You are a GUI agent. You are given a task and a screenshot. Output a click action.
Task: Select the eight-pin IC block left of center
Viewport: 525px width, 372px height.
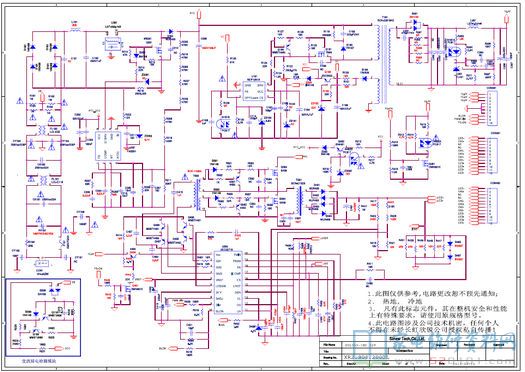pos(108,146)
